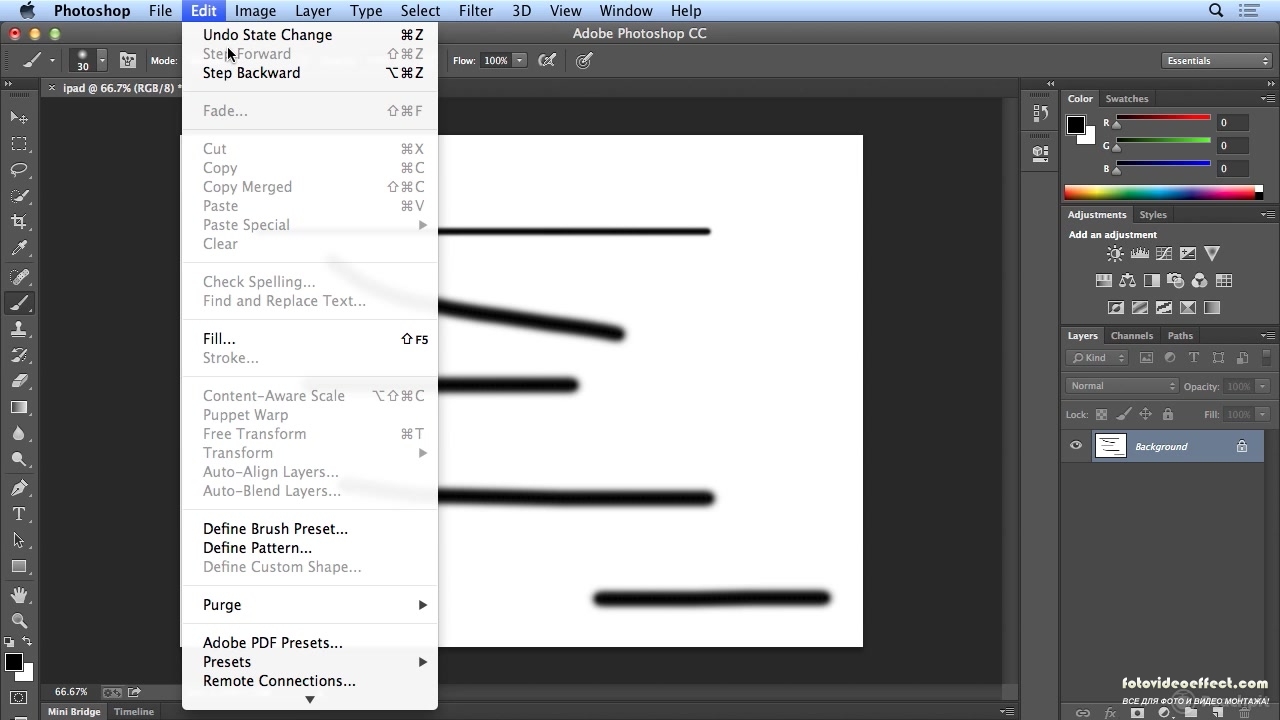Select the Spot Healing Brush tool
The width and height of the screenshot is (1280, 720).
coord(19,277)
